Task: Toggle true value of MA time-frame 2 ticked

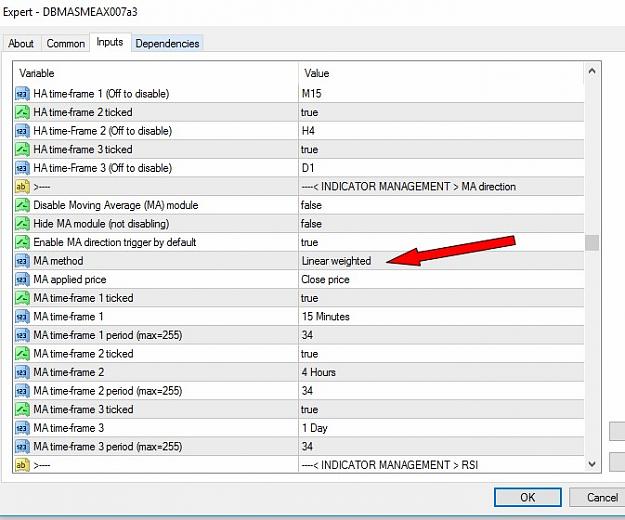Action: pyautogui.click(x=309, y=354)
